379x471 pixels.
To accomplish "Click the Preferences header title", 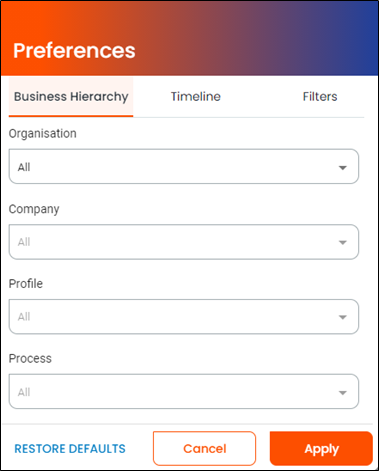I will pos(74,51).
